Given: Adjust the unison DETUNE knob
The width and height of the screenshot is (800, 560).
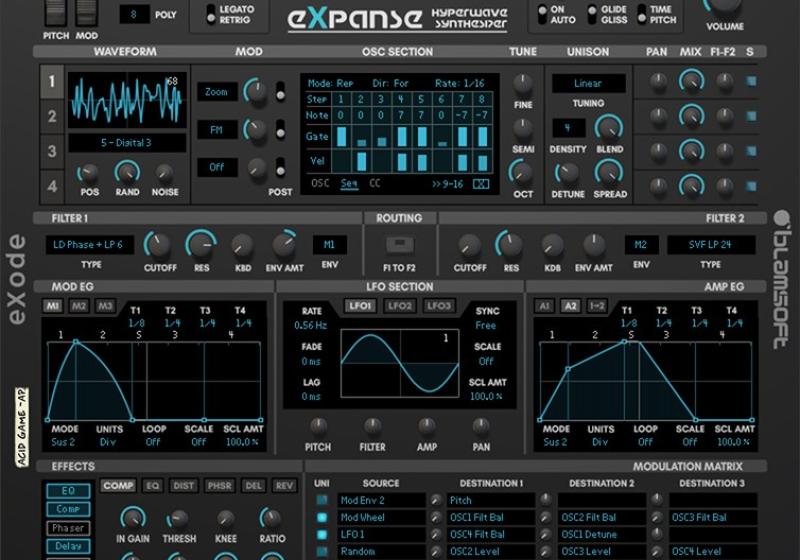Looking at the screenshot, I should (567, 174).
